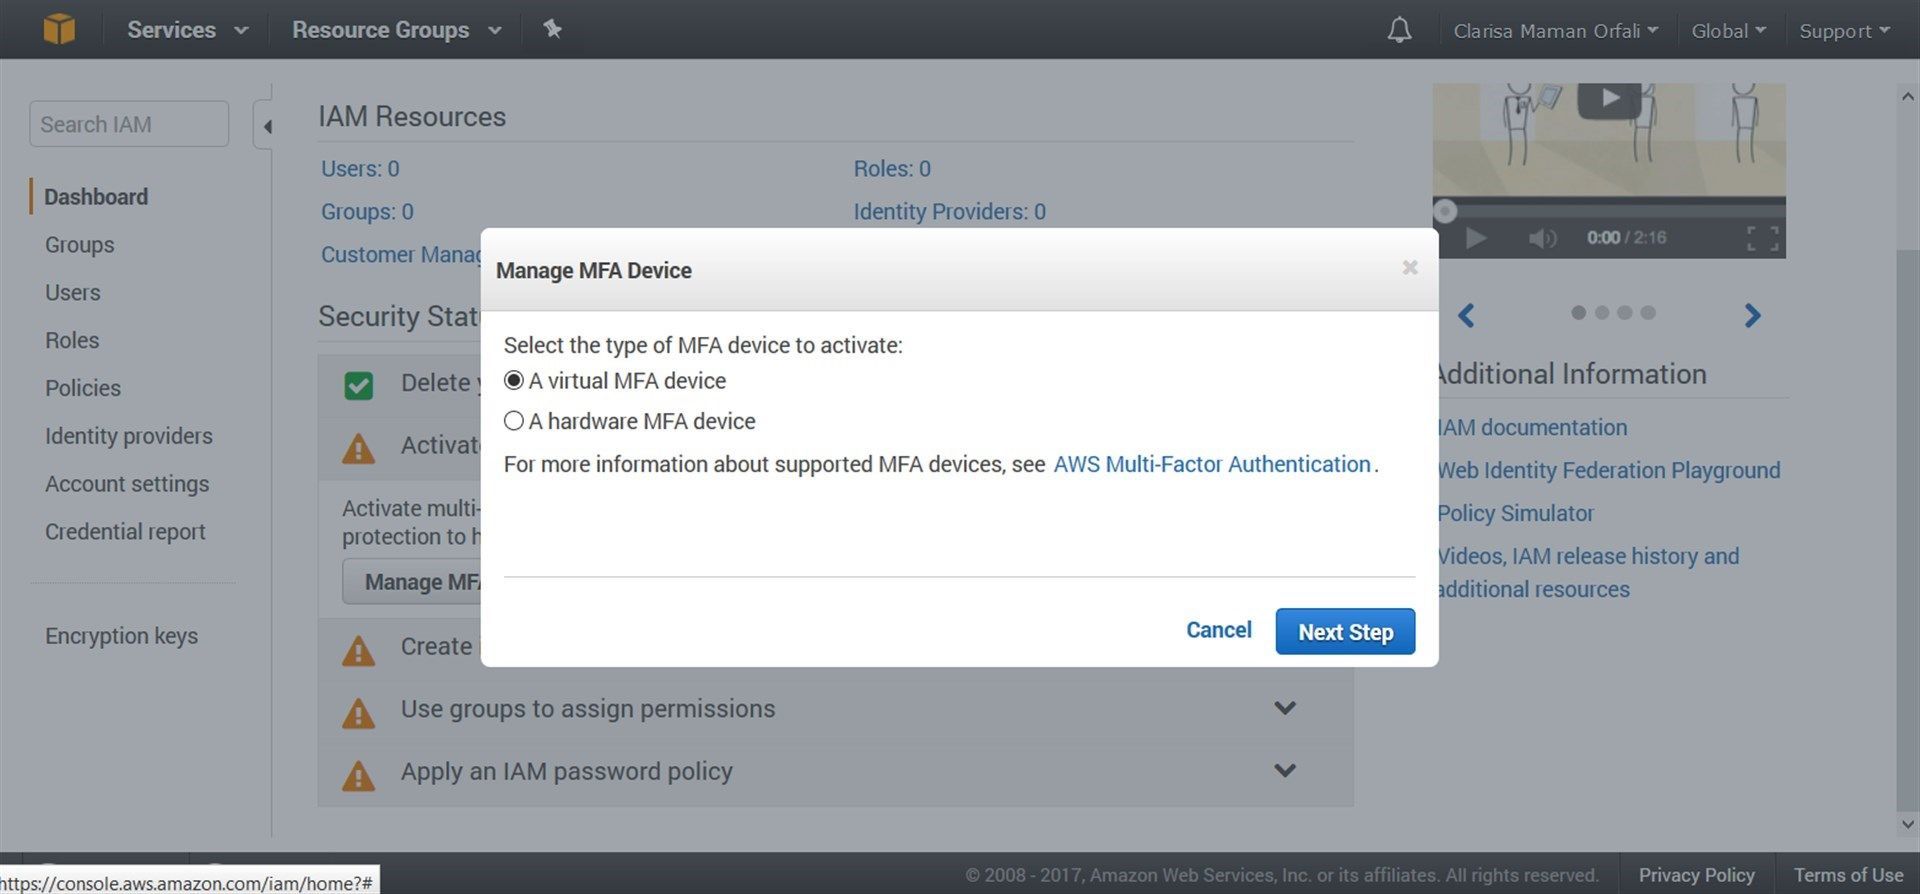
Task: Play the video with the center play button
Action: pos(1609,99)
